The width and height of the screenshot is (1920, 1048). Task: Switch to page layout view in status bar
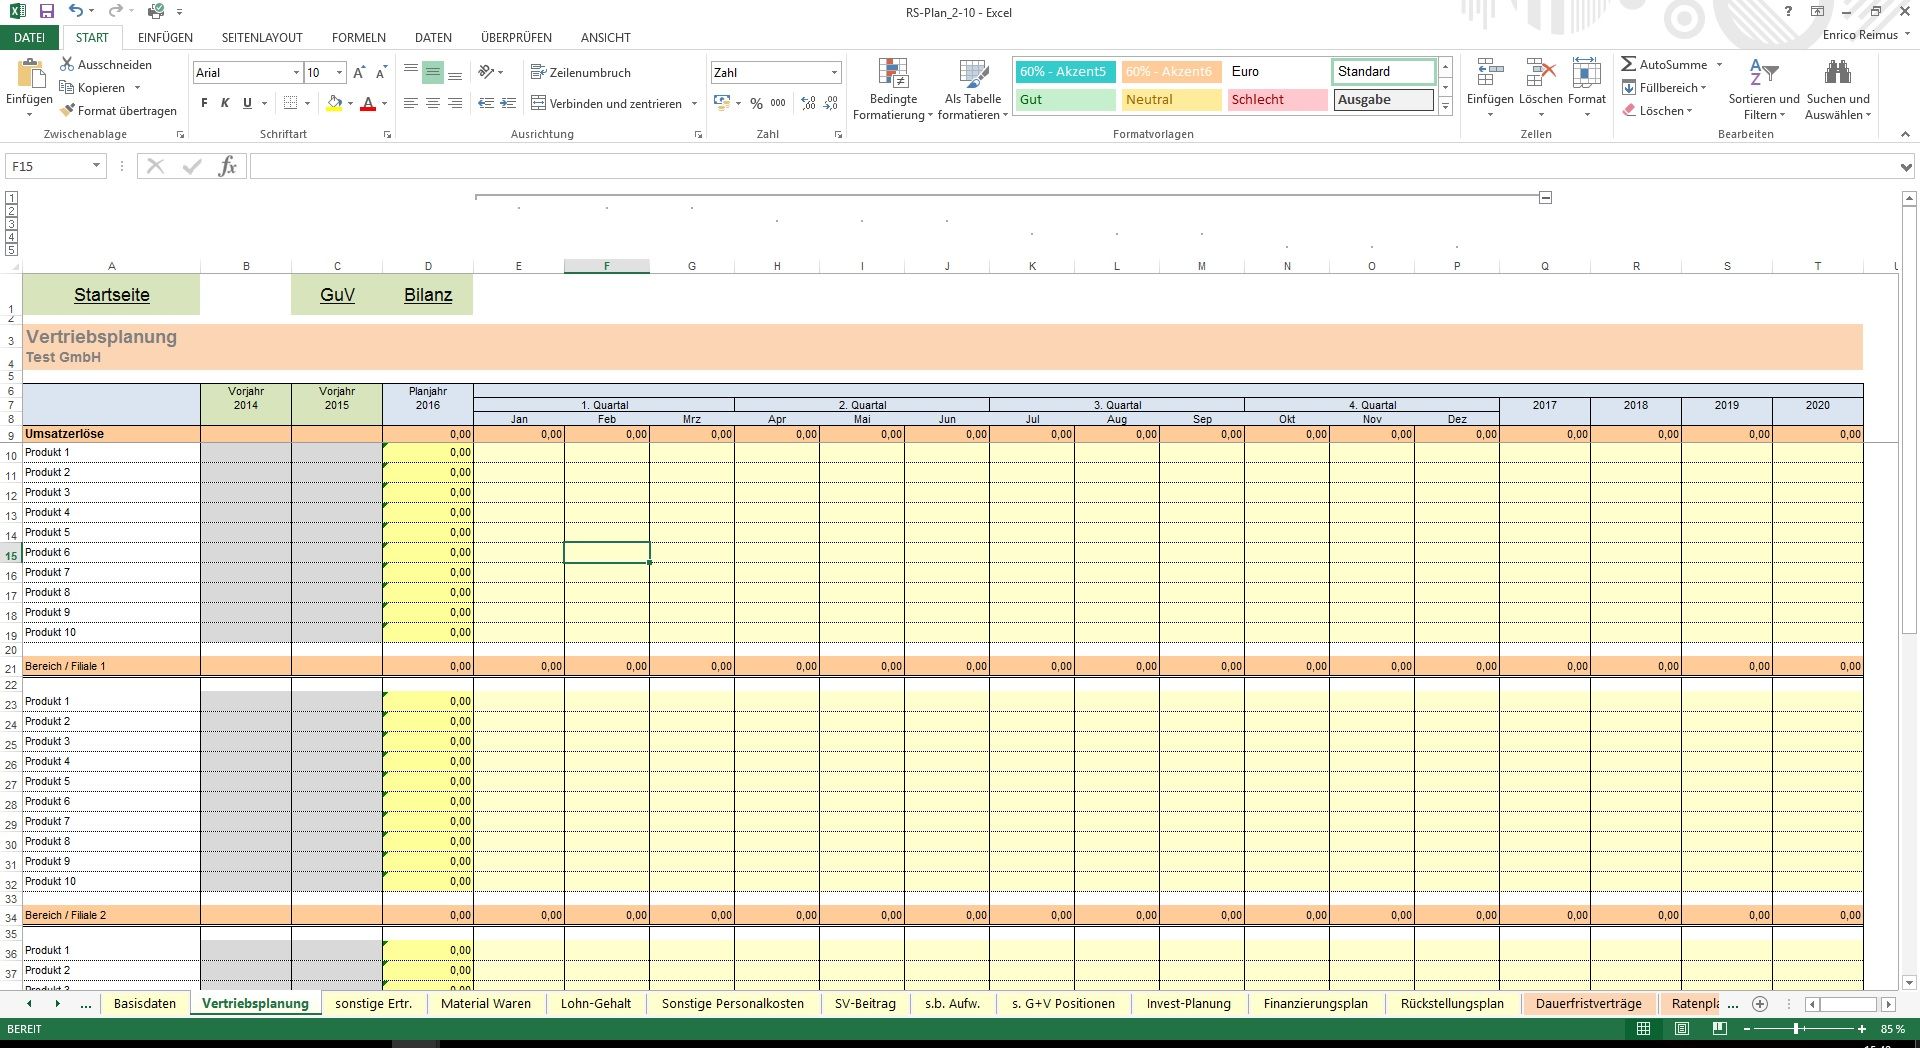click(x=1682, y=1029)
